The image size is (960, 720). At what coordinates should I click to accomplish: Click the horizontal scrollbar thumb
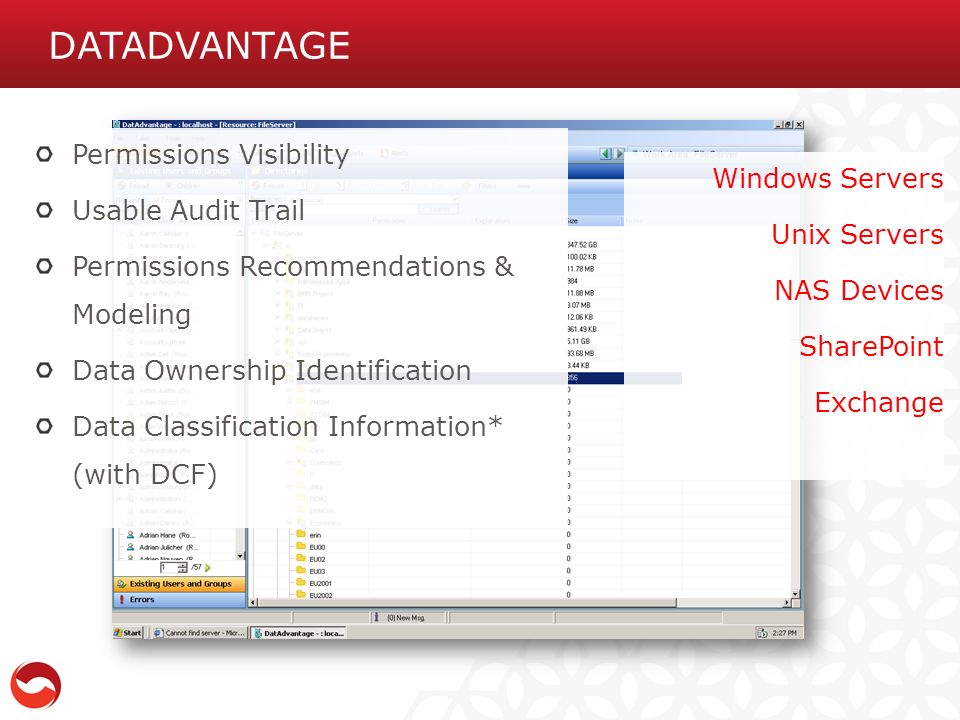tap(467, 603)
